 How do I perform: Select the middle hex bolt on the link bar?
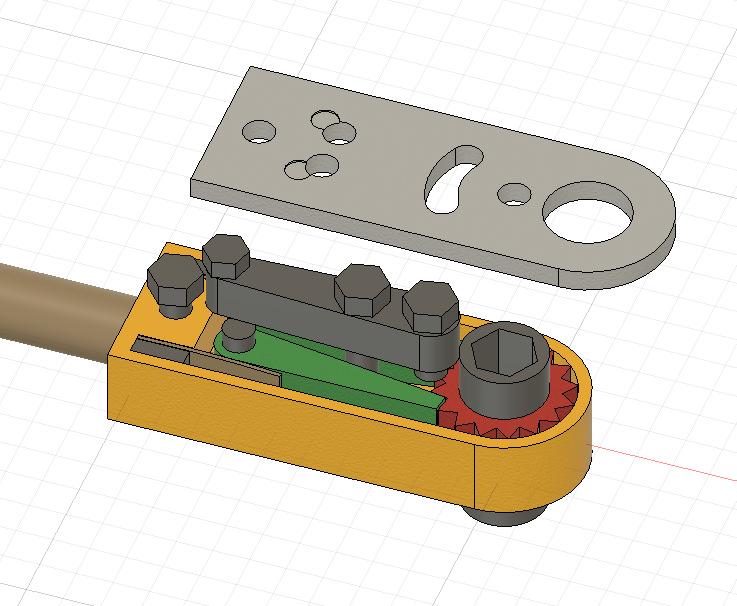(362, 289)
